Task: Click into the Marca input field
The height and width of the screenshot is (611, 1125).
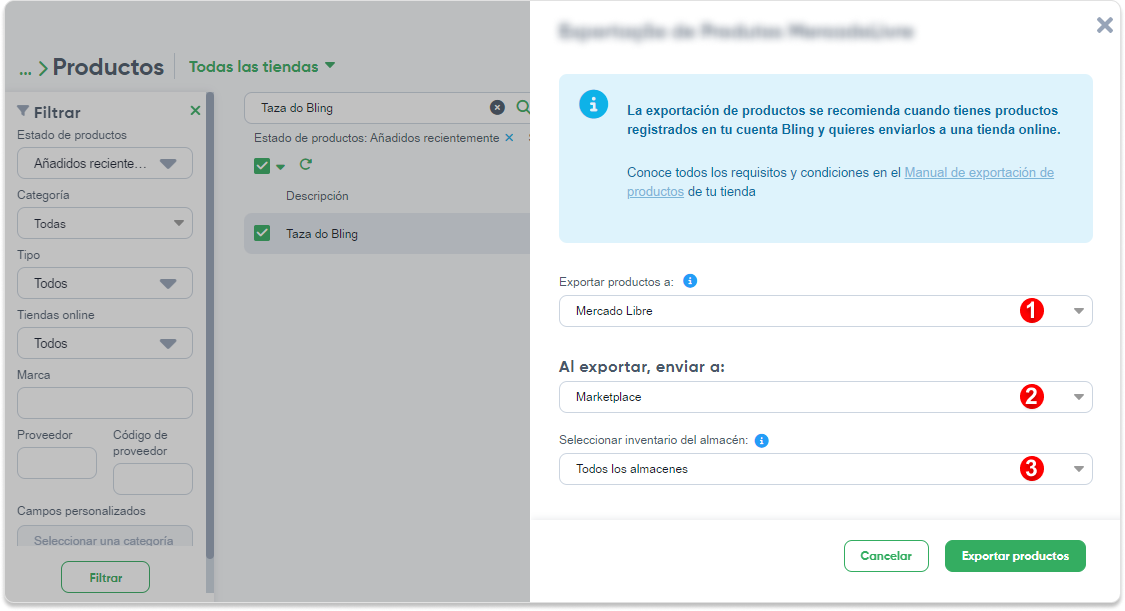Action: click(x=105, y=403)
